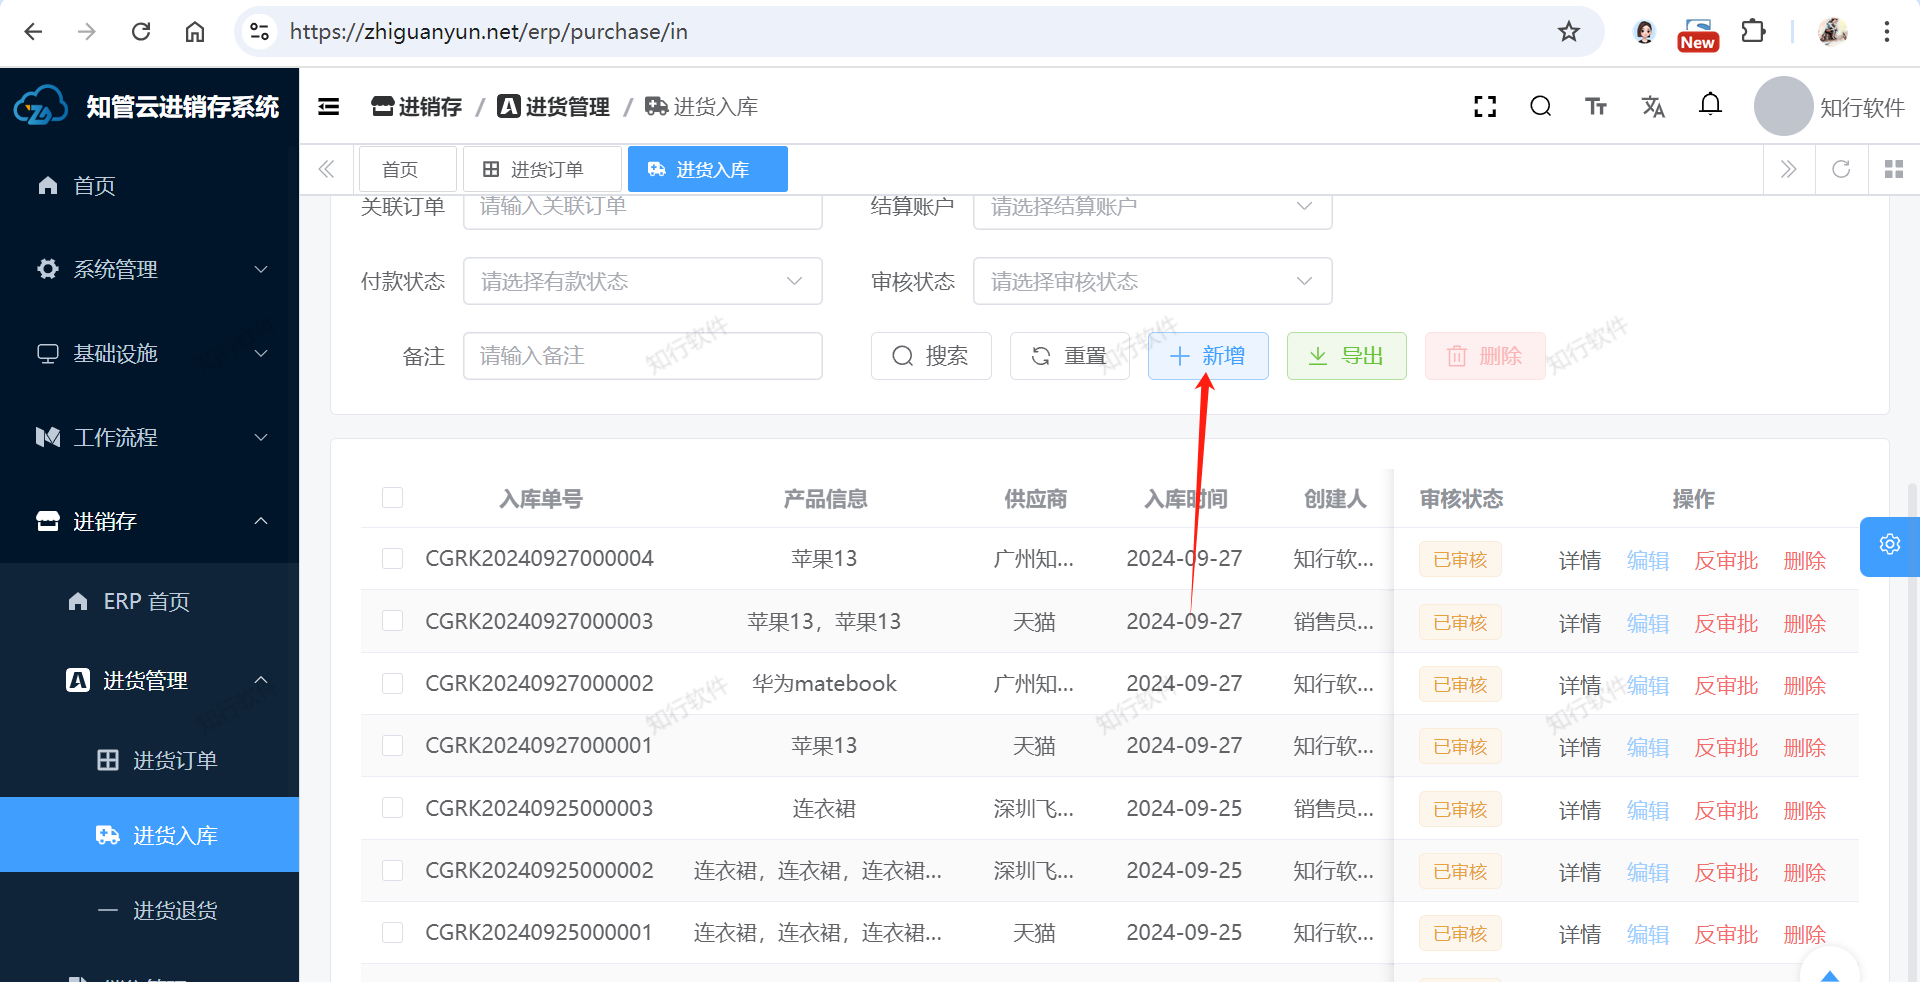1920x982 pixels.
Task: Check the row CGRK20240927000004 checkbox
Action: coord(392,559)
